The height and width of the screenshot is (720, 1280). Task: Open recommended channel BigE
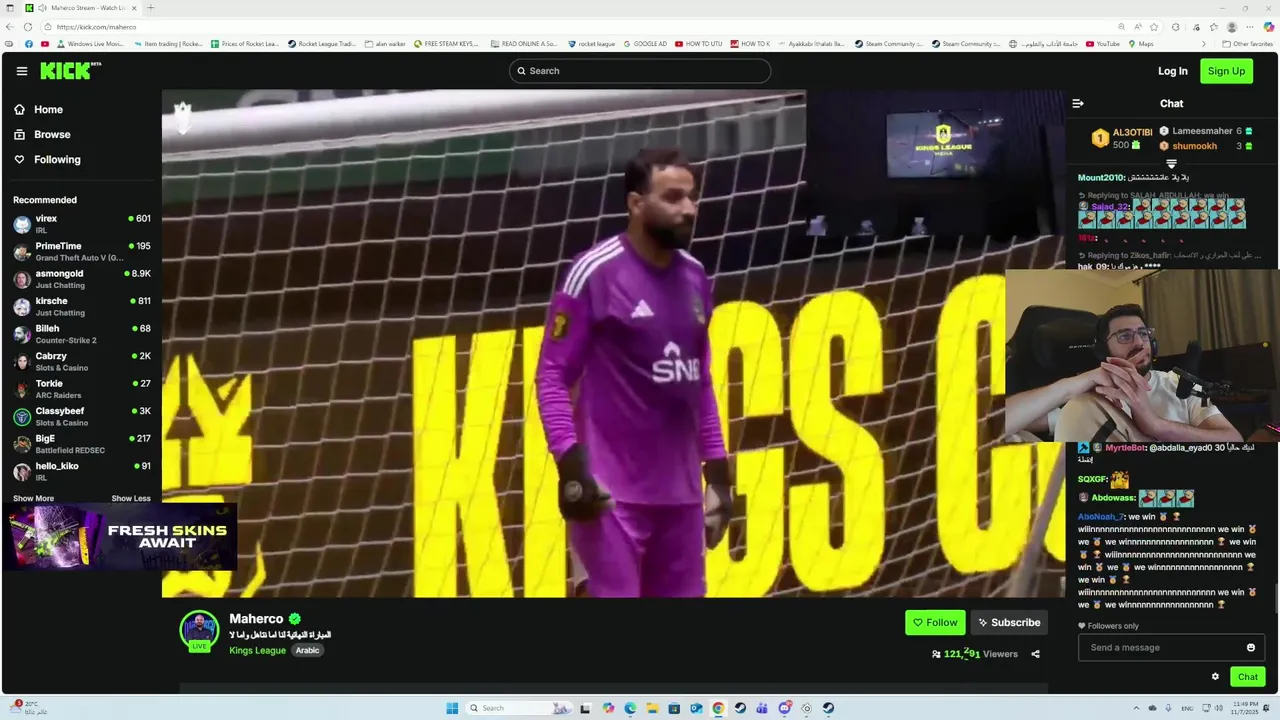[81, 444]
